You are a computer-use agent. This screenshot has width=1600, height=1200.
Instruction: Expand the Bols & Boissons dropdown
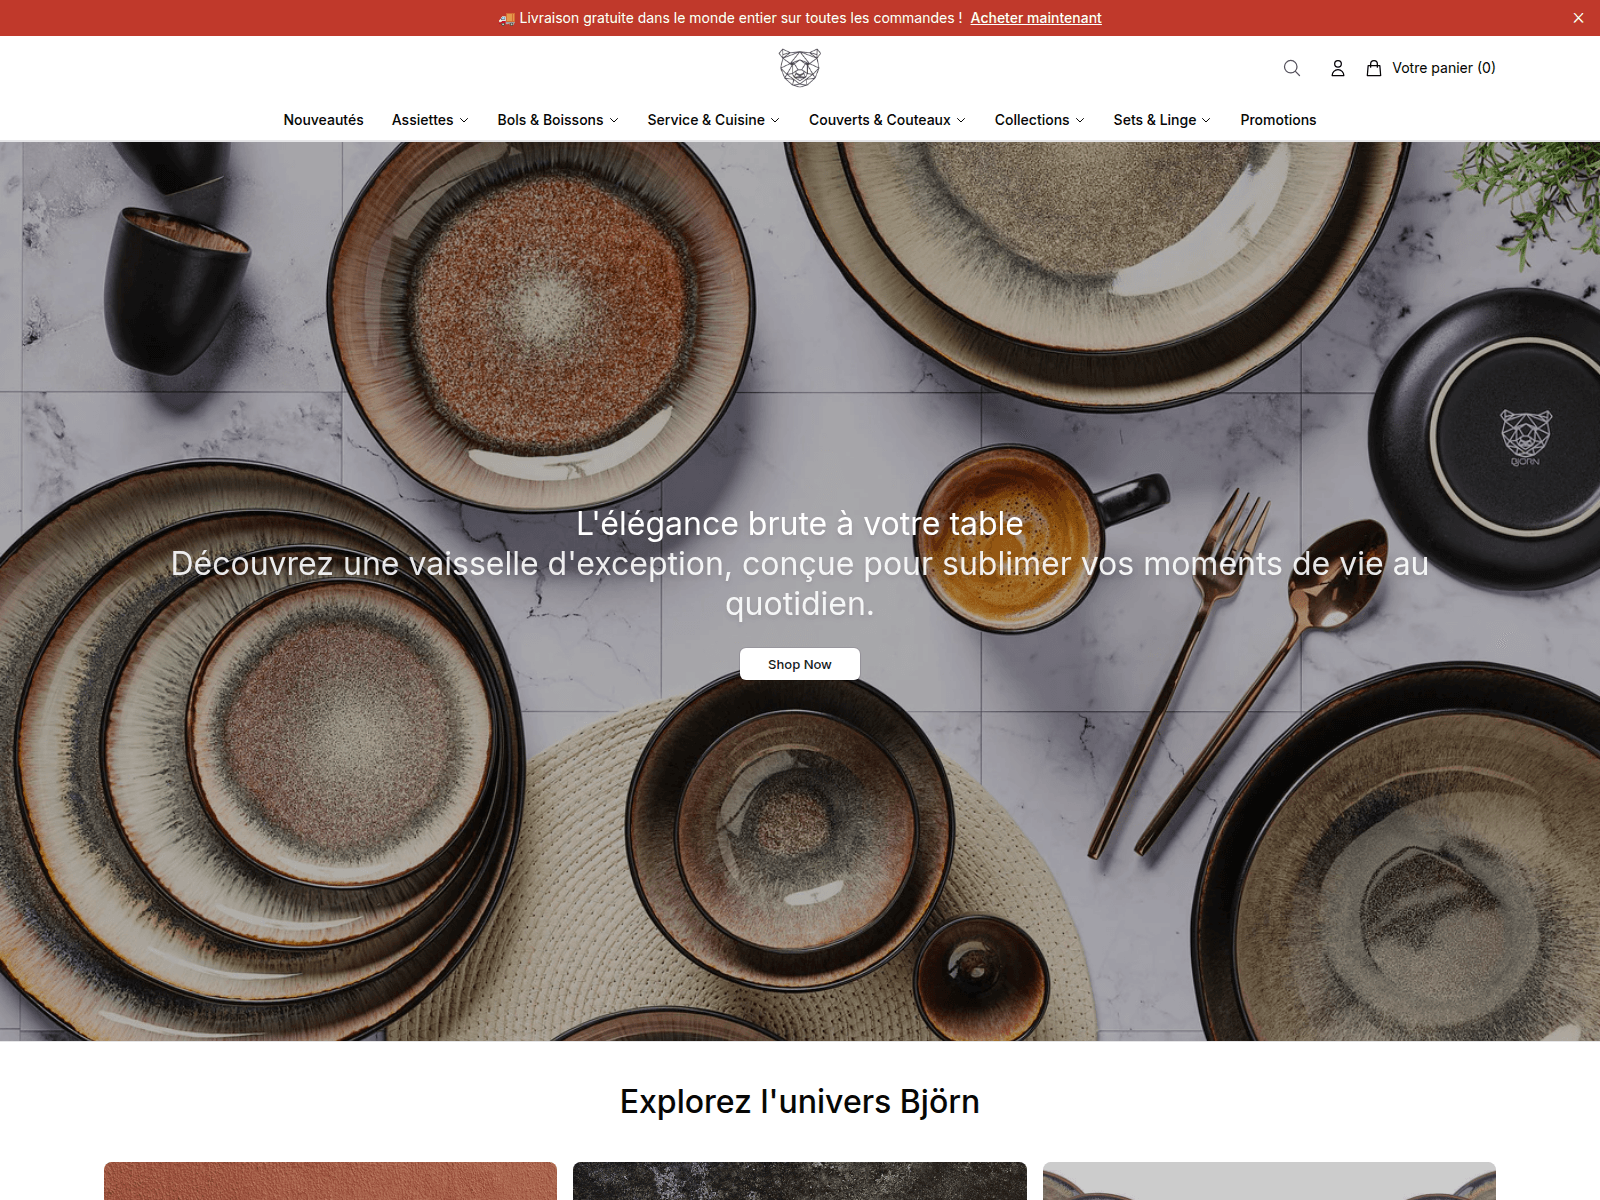[x=558, y=120]
